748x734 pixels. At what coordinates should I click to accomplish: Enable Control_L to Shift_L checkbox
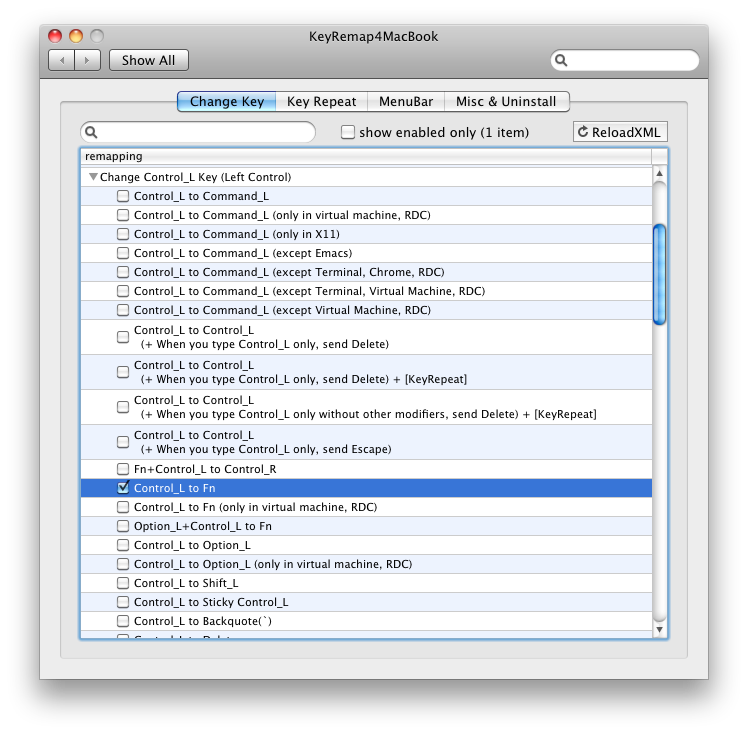(123, 583)
